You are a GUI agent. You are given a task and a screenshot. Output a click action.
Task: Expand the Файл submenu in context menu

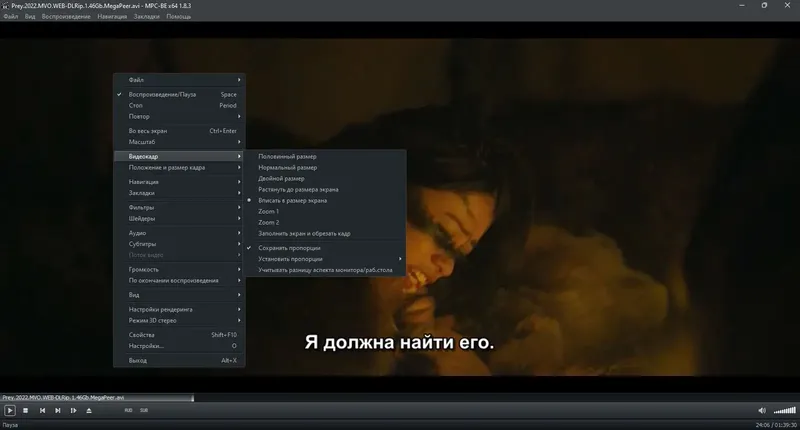[x=179, y=80]
